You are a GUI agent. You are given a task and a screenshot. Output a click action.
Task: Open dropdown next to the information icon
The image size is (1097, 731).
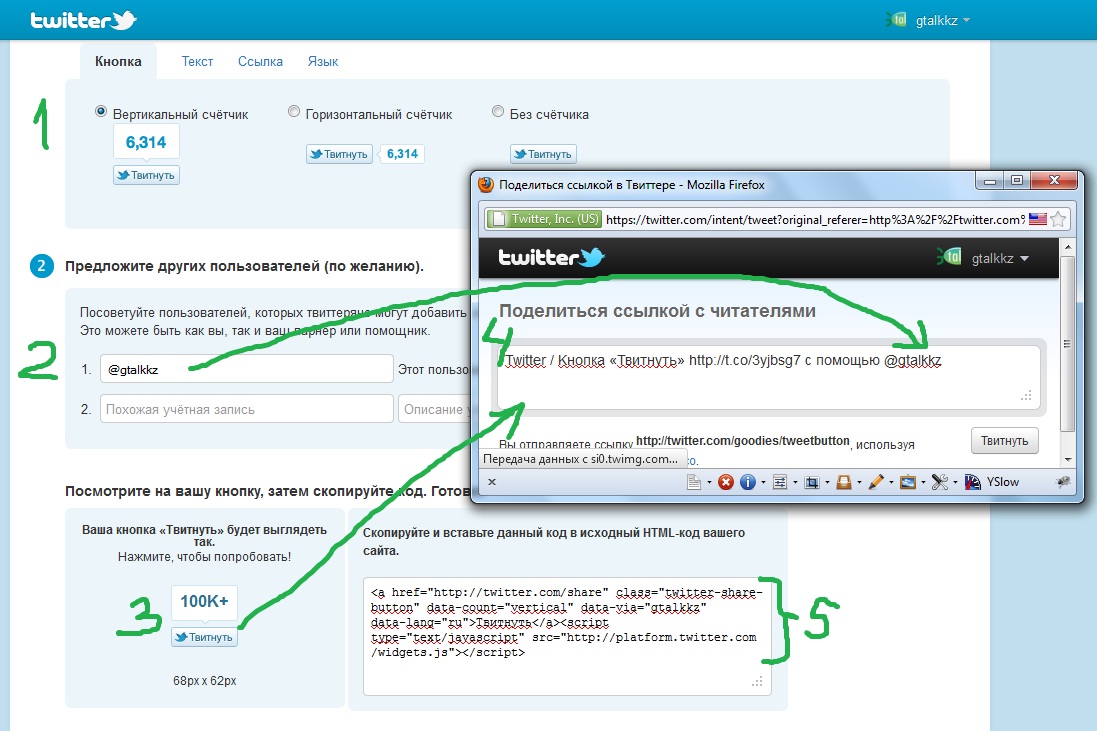pos(763,482)
